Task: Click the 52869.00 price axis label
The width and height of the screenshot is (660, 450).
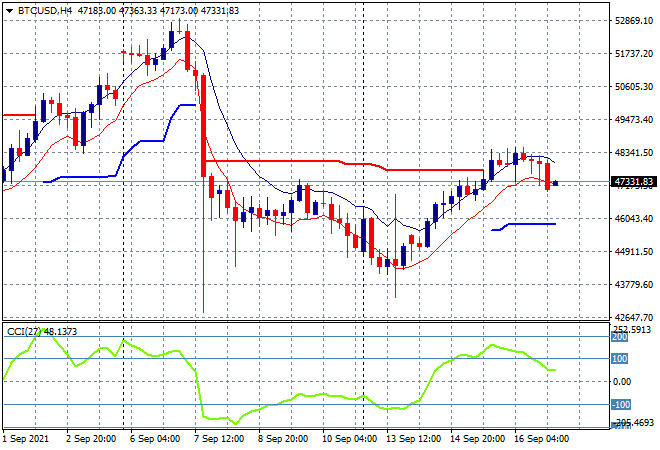Action: [632, 20]
